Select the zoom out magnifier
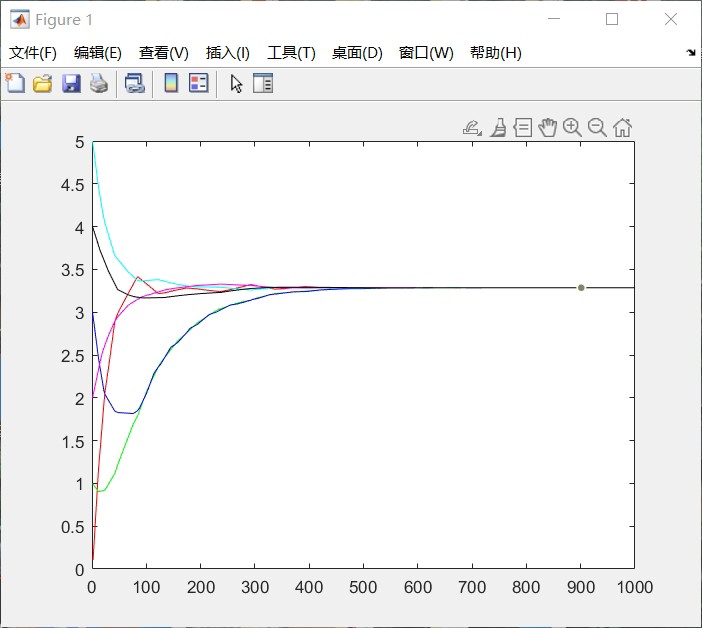Screen dimensions: 702x628 pos(597,128)
